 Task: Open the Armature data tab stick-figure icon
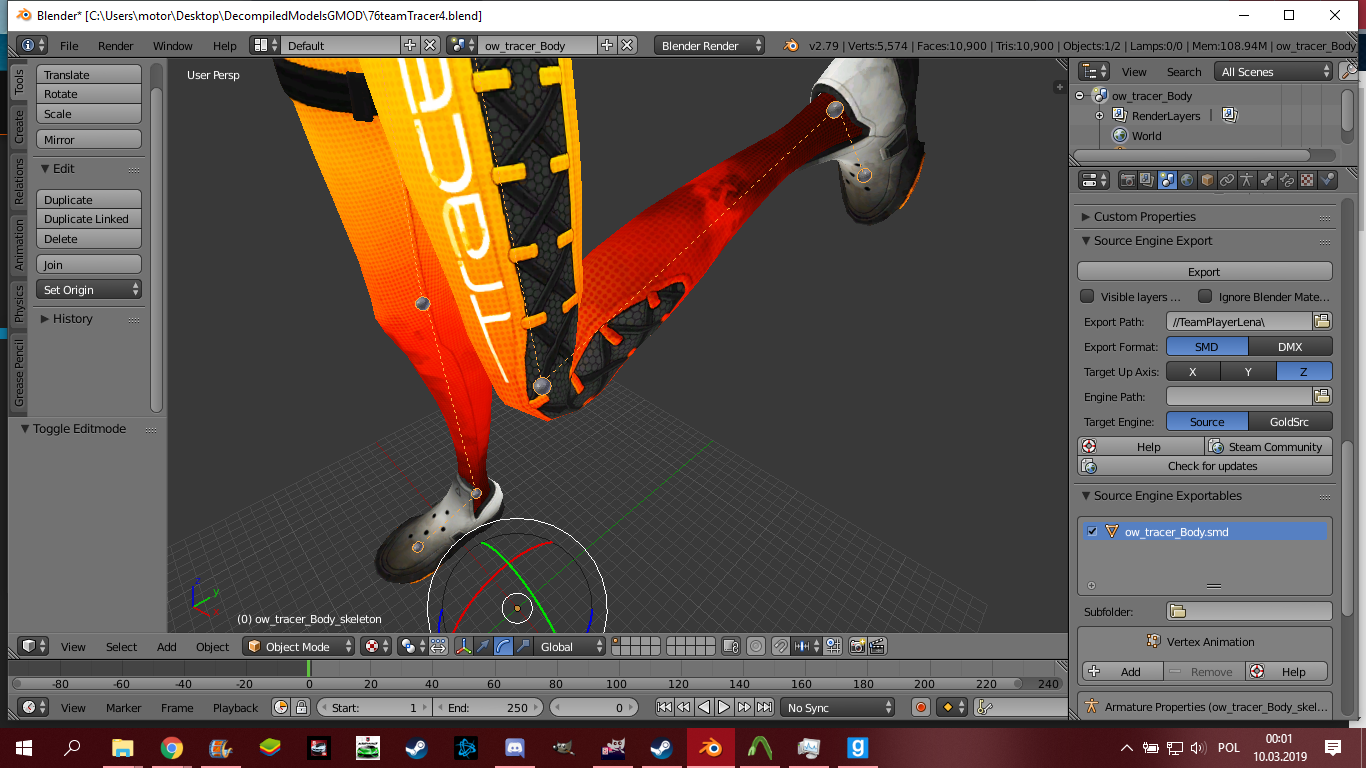coord(1247,180)
